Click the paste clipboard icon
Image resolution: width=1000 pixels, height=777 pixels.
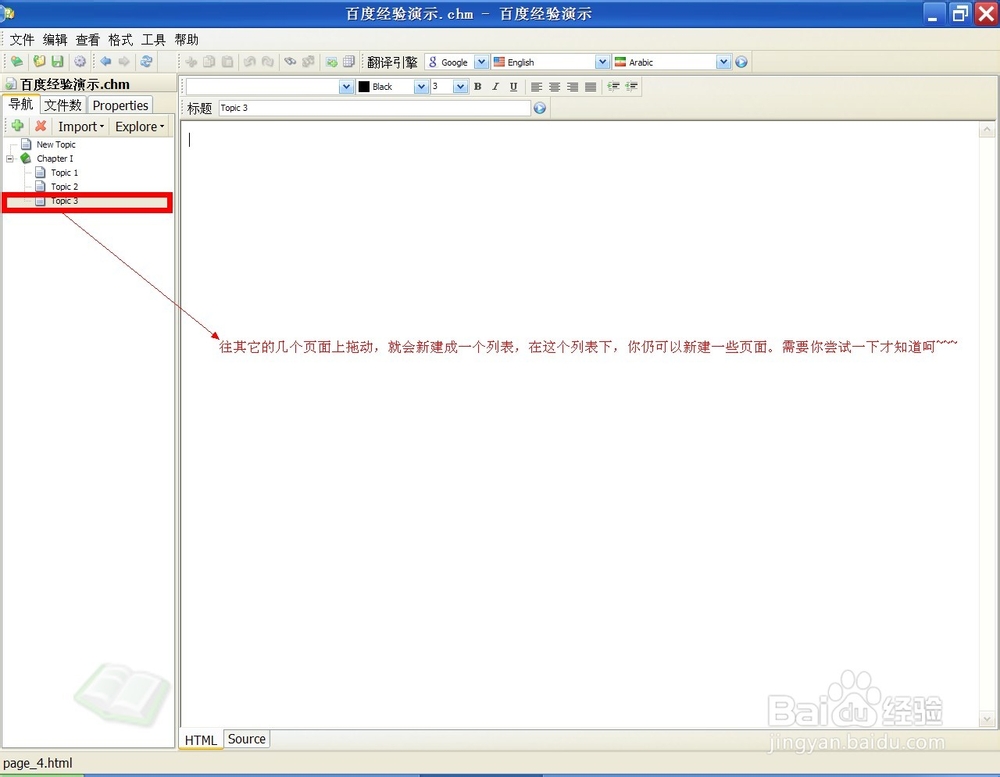coord(227,62)
